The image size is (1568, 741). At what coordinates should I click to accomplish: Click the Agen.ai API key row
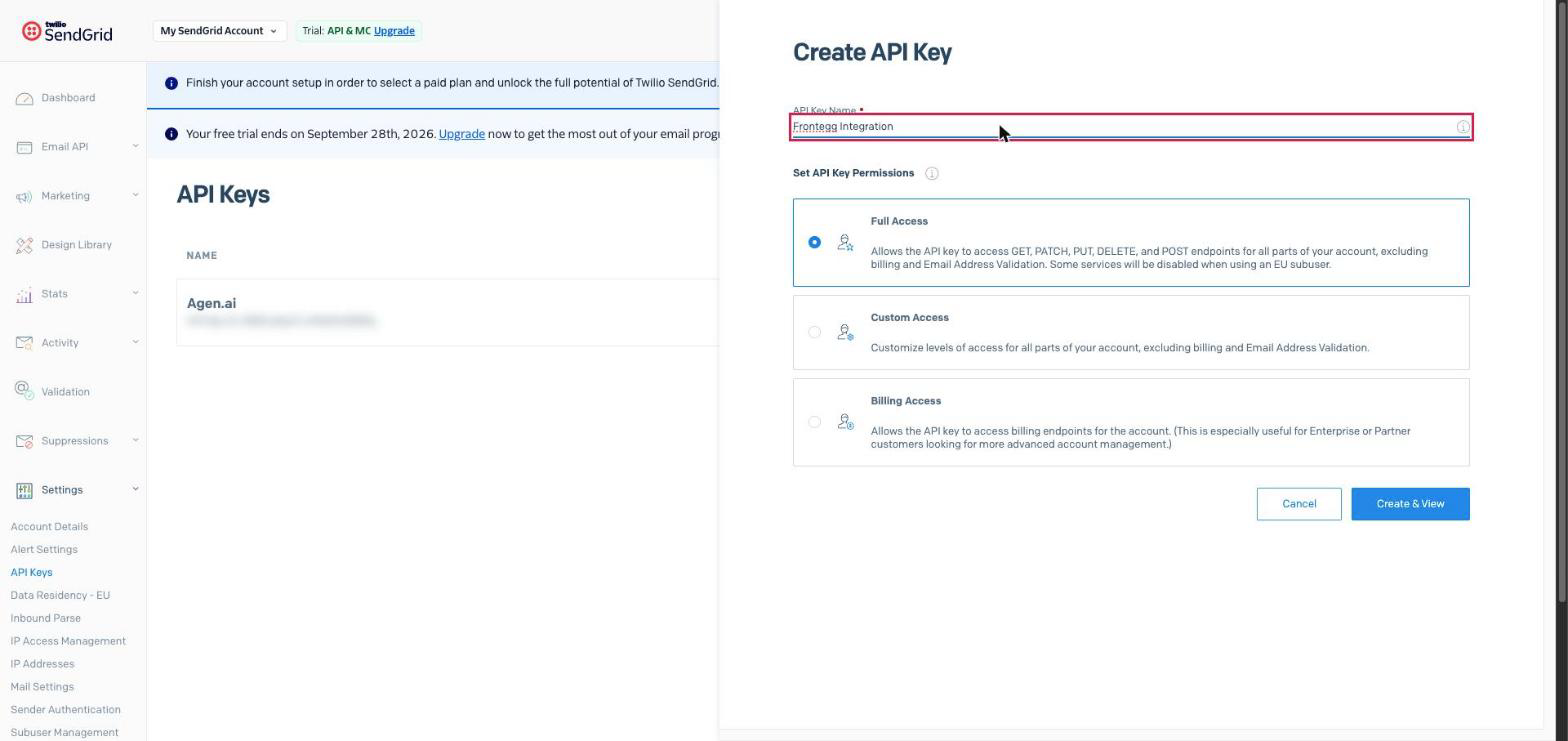point(447,312)
